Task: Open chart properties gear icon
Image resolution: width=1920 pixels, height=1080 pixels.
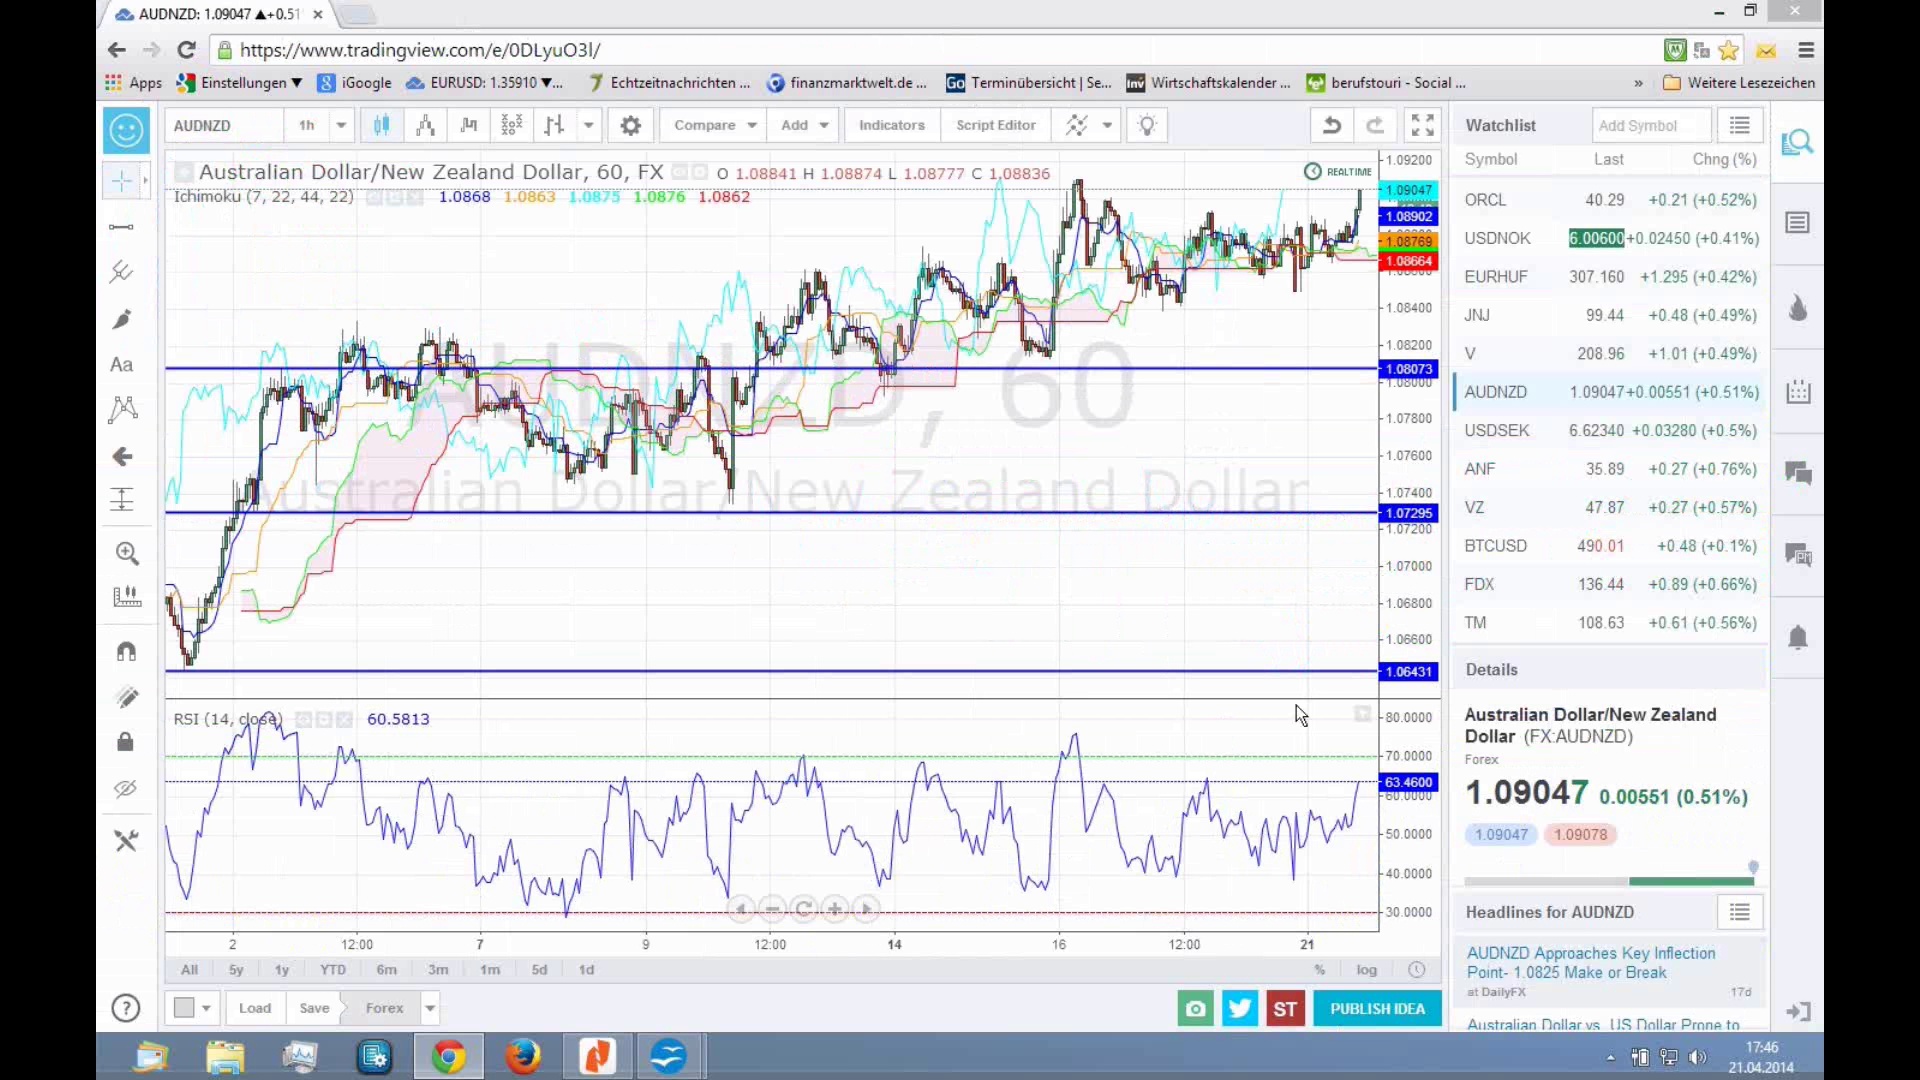Action: 630,125
